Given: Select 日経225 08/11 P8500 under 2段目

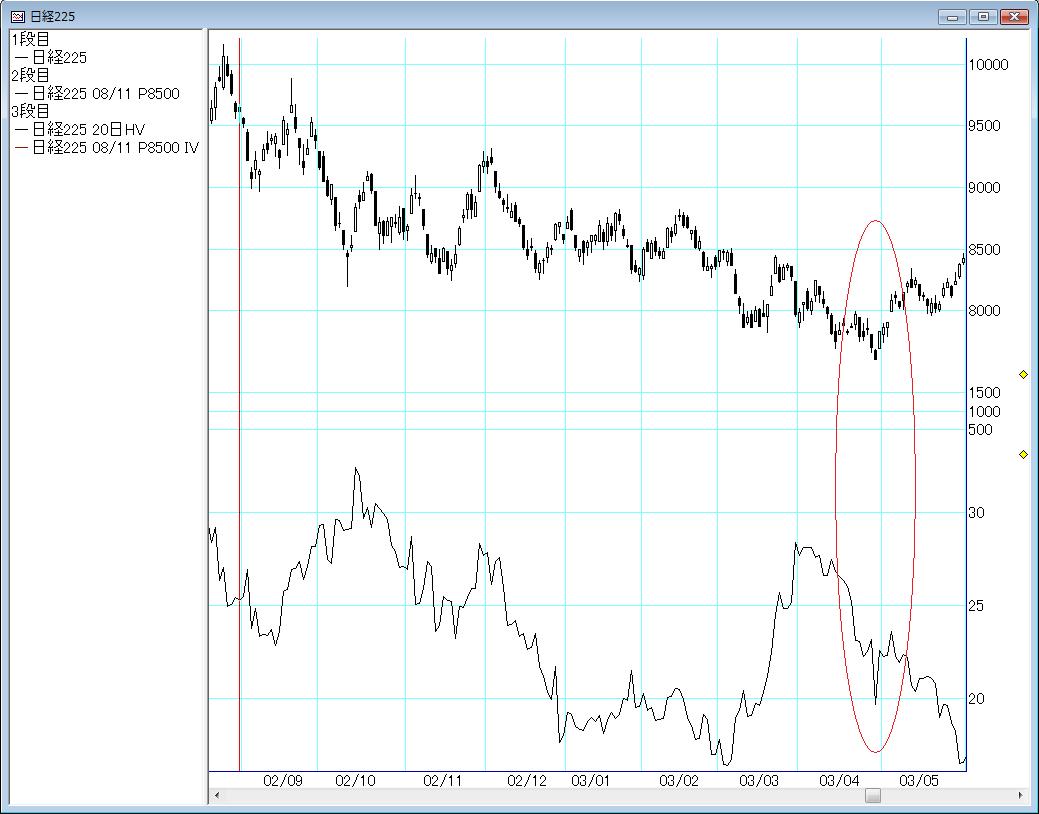Looking at the screenshot, I should point(105,94).
